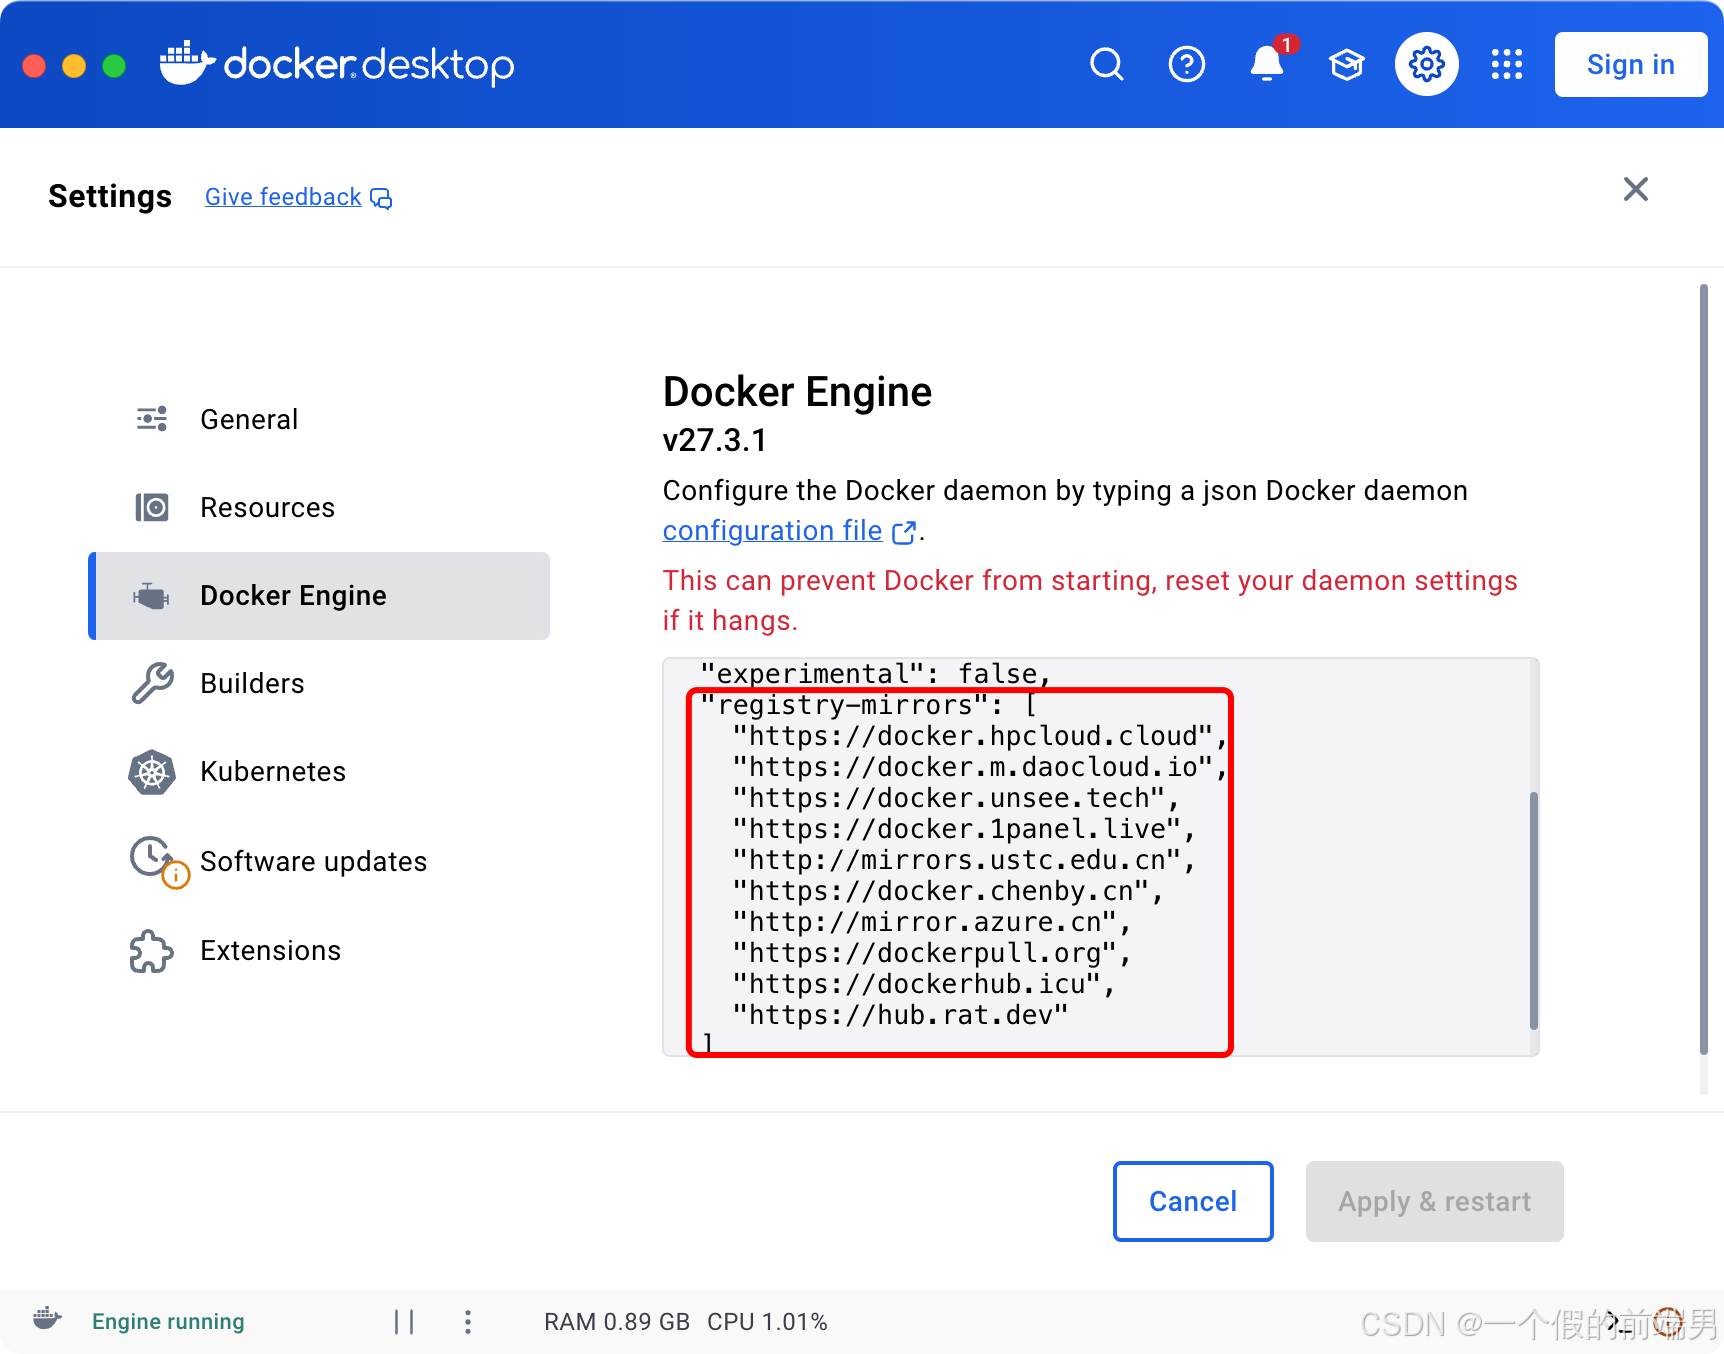Viewport: 1724px width, 1354px height.
Task: Click the Builders wrench icon
Action: point(152,683)
